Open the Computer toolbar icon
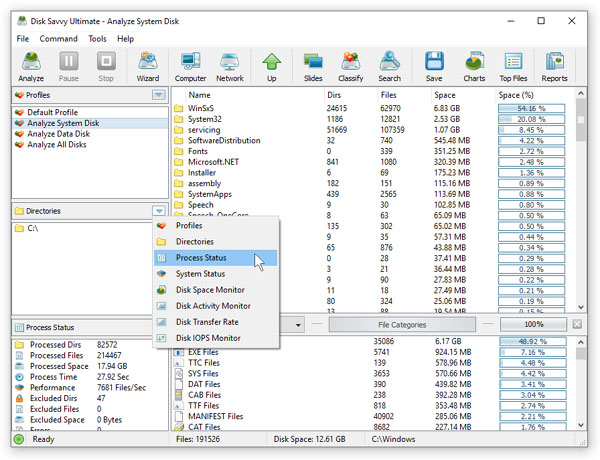The height and width of the screenshot is (460, 600). tap(190, 67)
